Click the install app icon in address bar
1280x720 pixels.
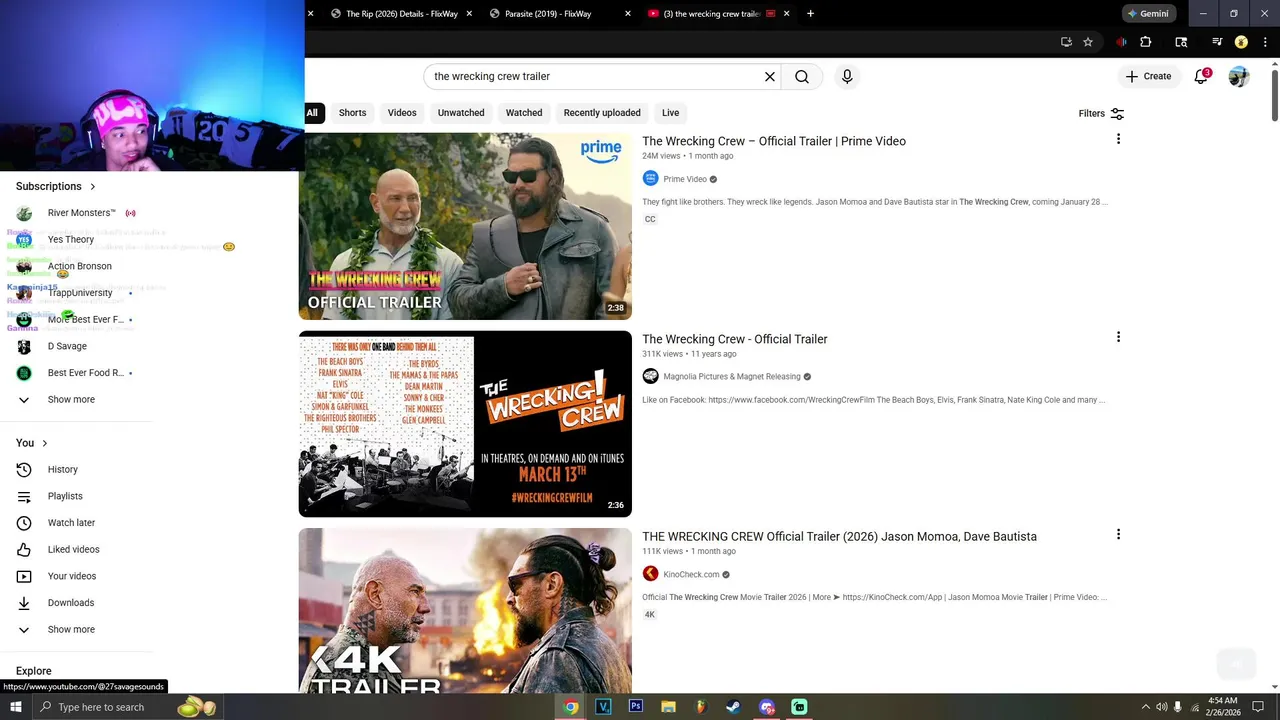tap(1066, 42)
